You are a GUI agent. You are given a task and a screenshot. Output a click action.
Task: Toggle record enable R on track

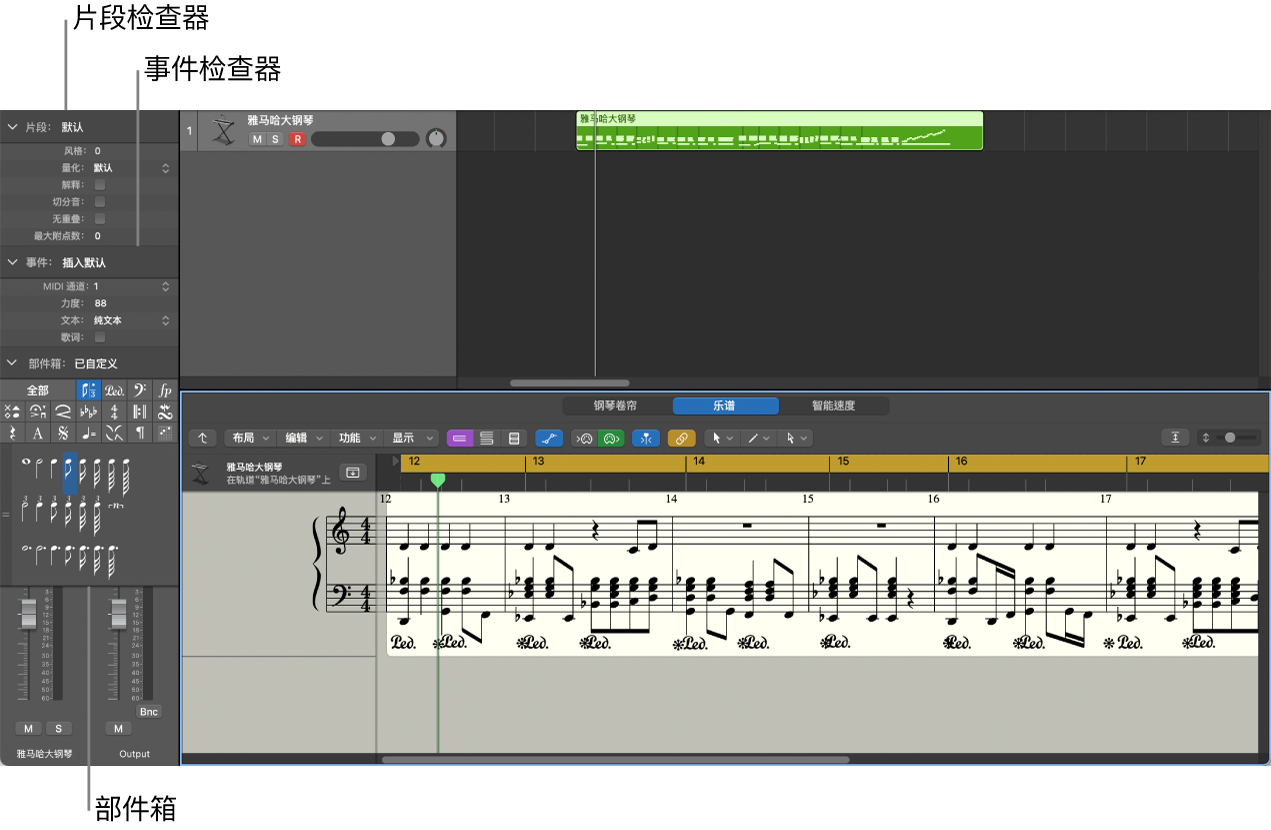tap(297, 139)
